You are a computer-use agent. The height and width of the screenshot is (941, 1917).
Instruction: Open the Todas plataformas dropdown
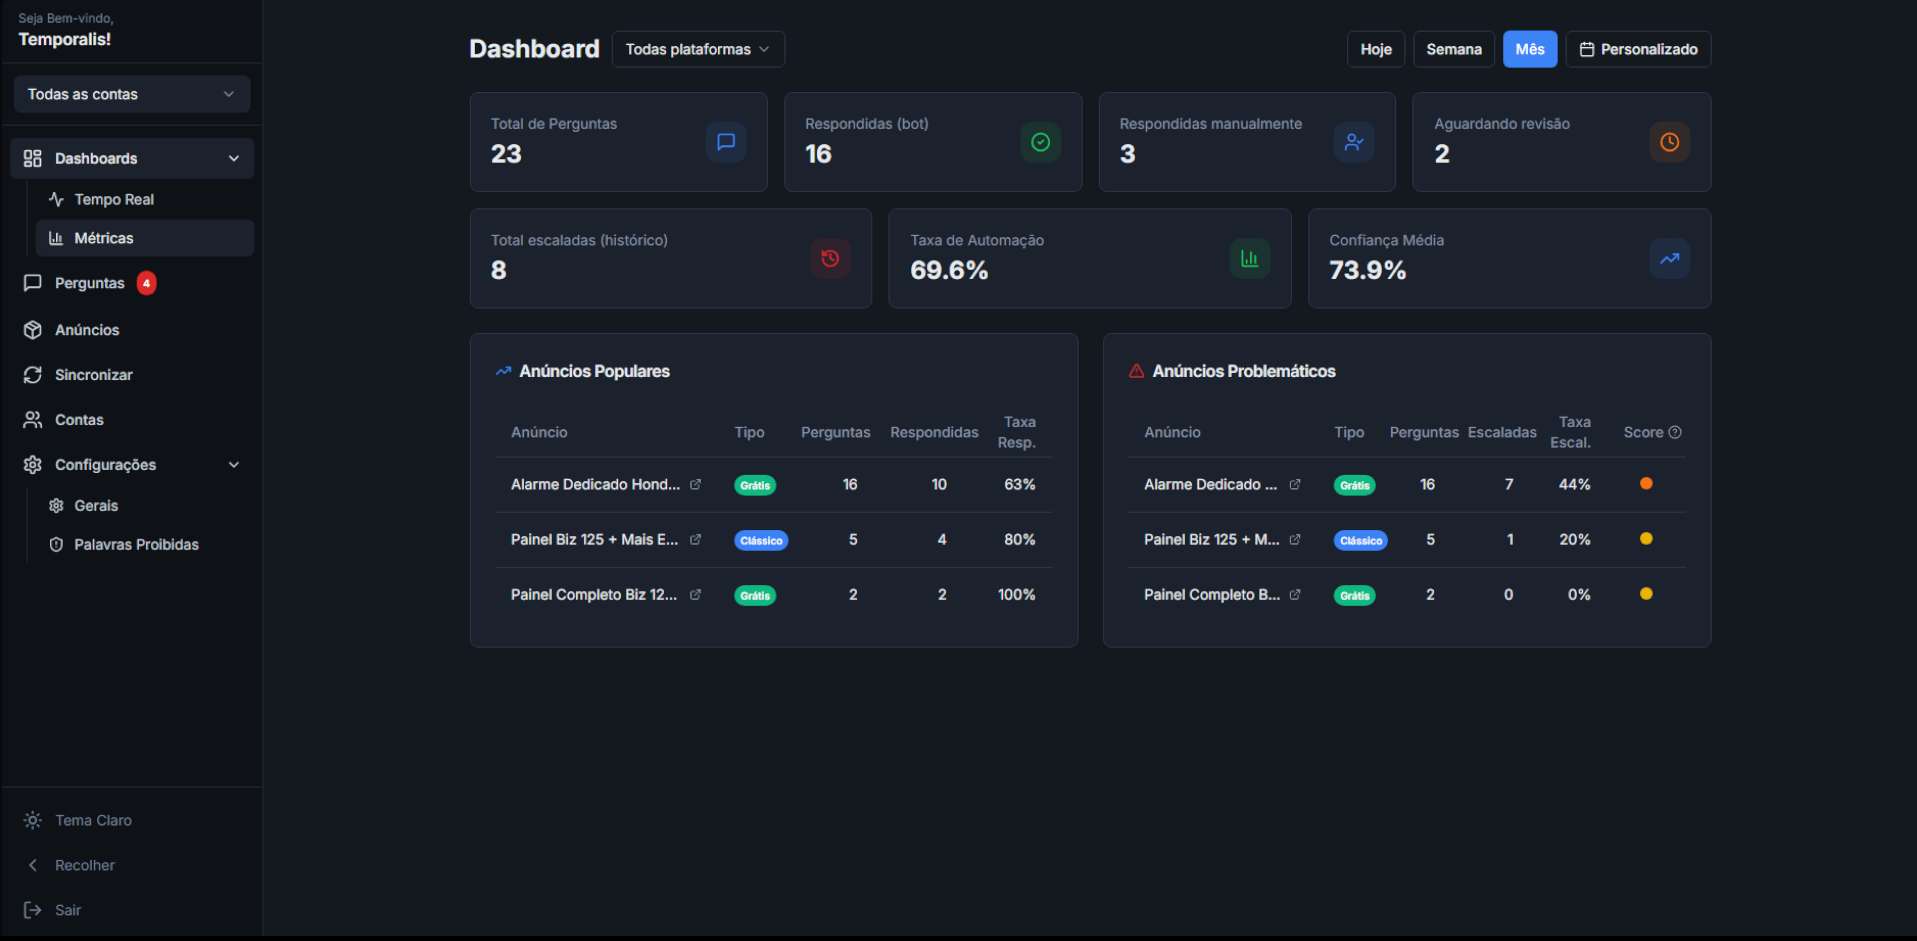(x=697, y=49)
